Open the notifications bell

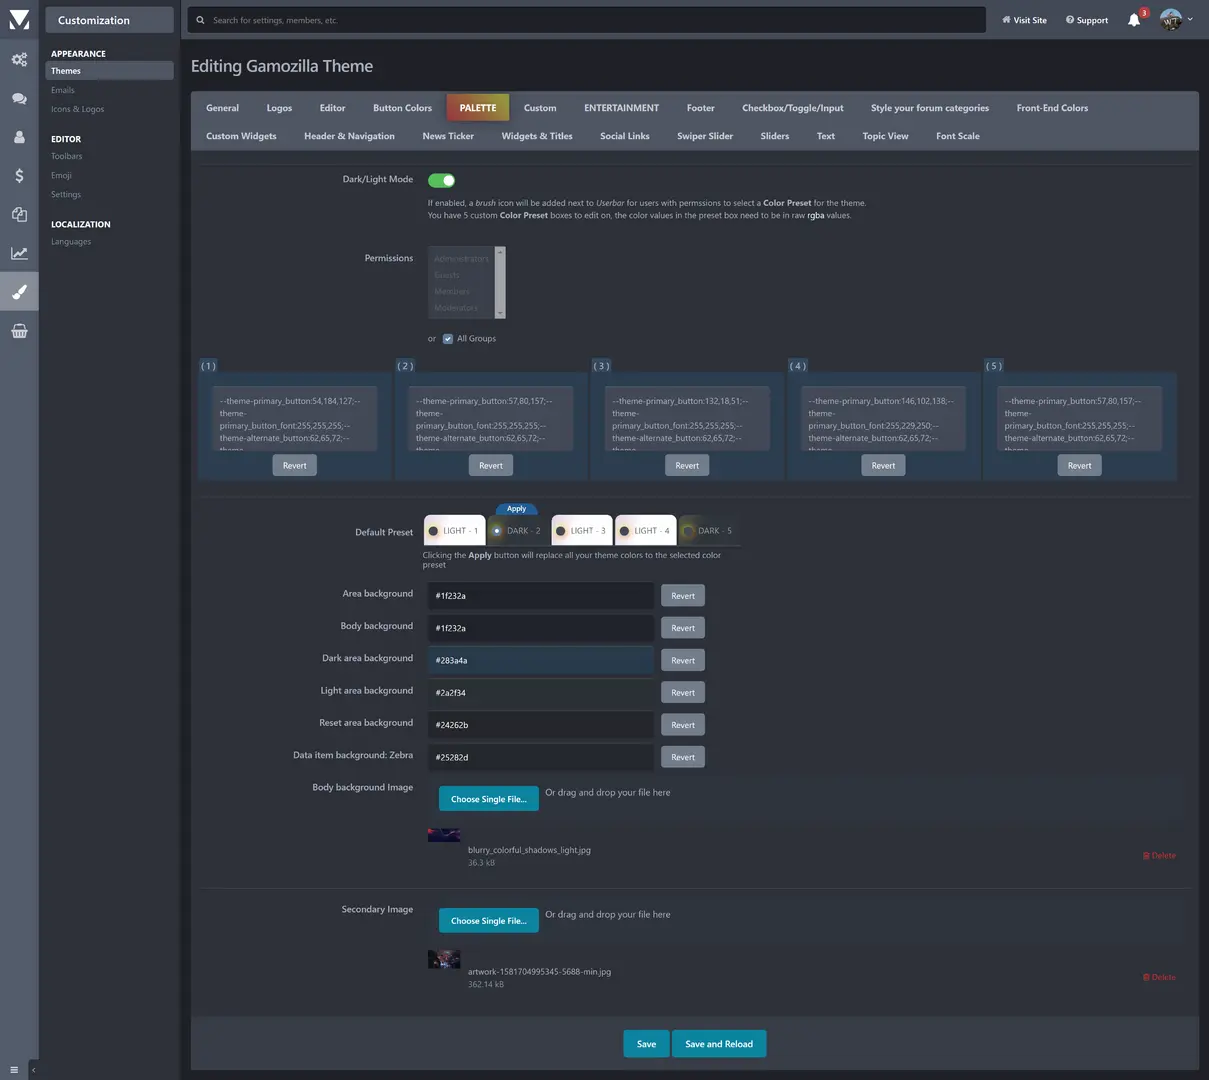pos(1134,20)
